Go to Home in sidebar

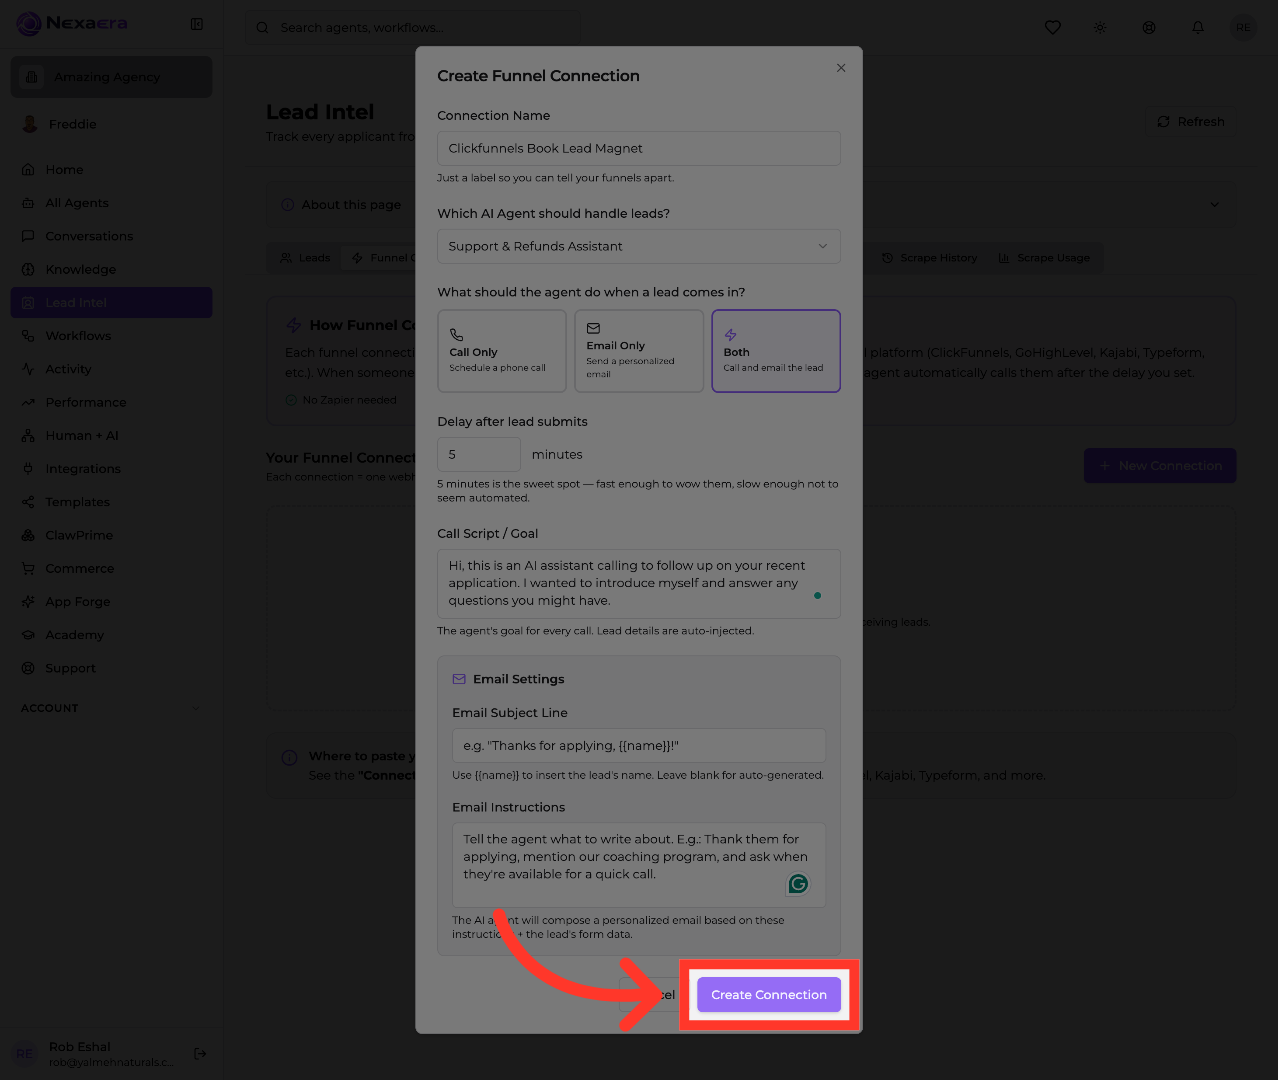coord(111,170)
